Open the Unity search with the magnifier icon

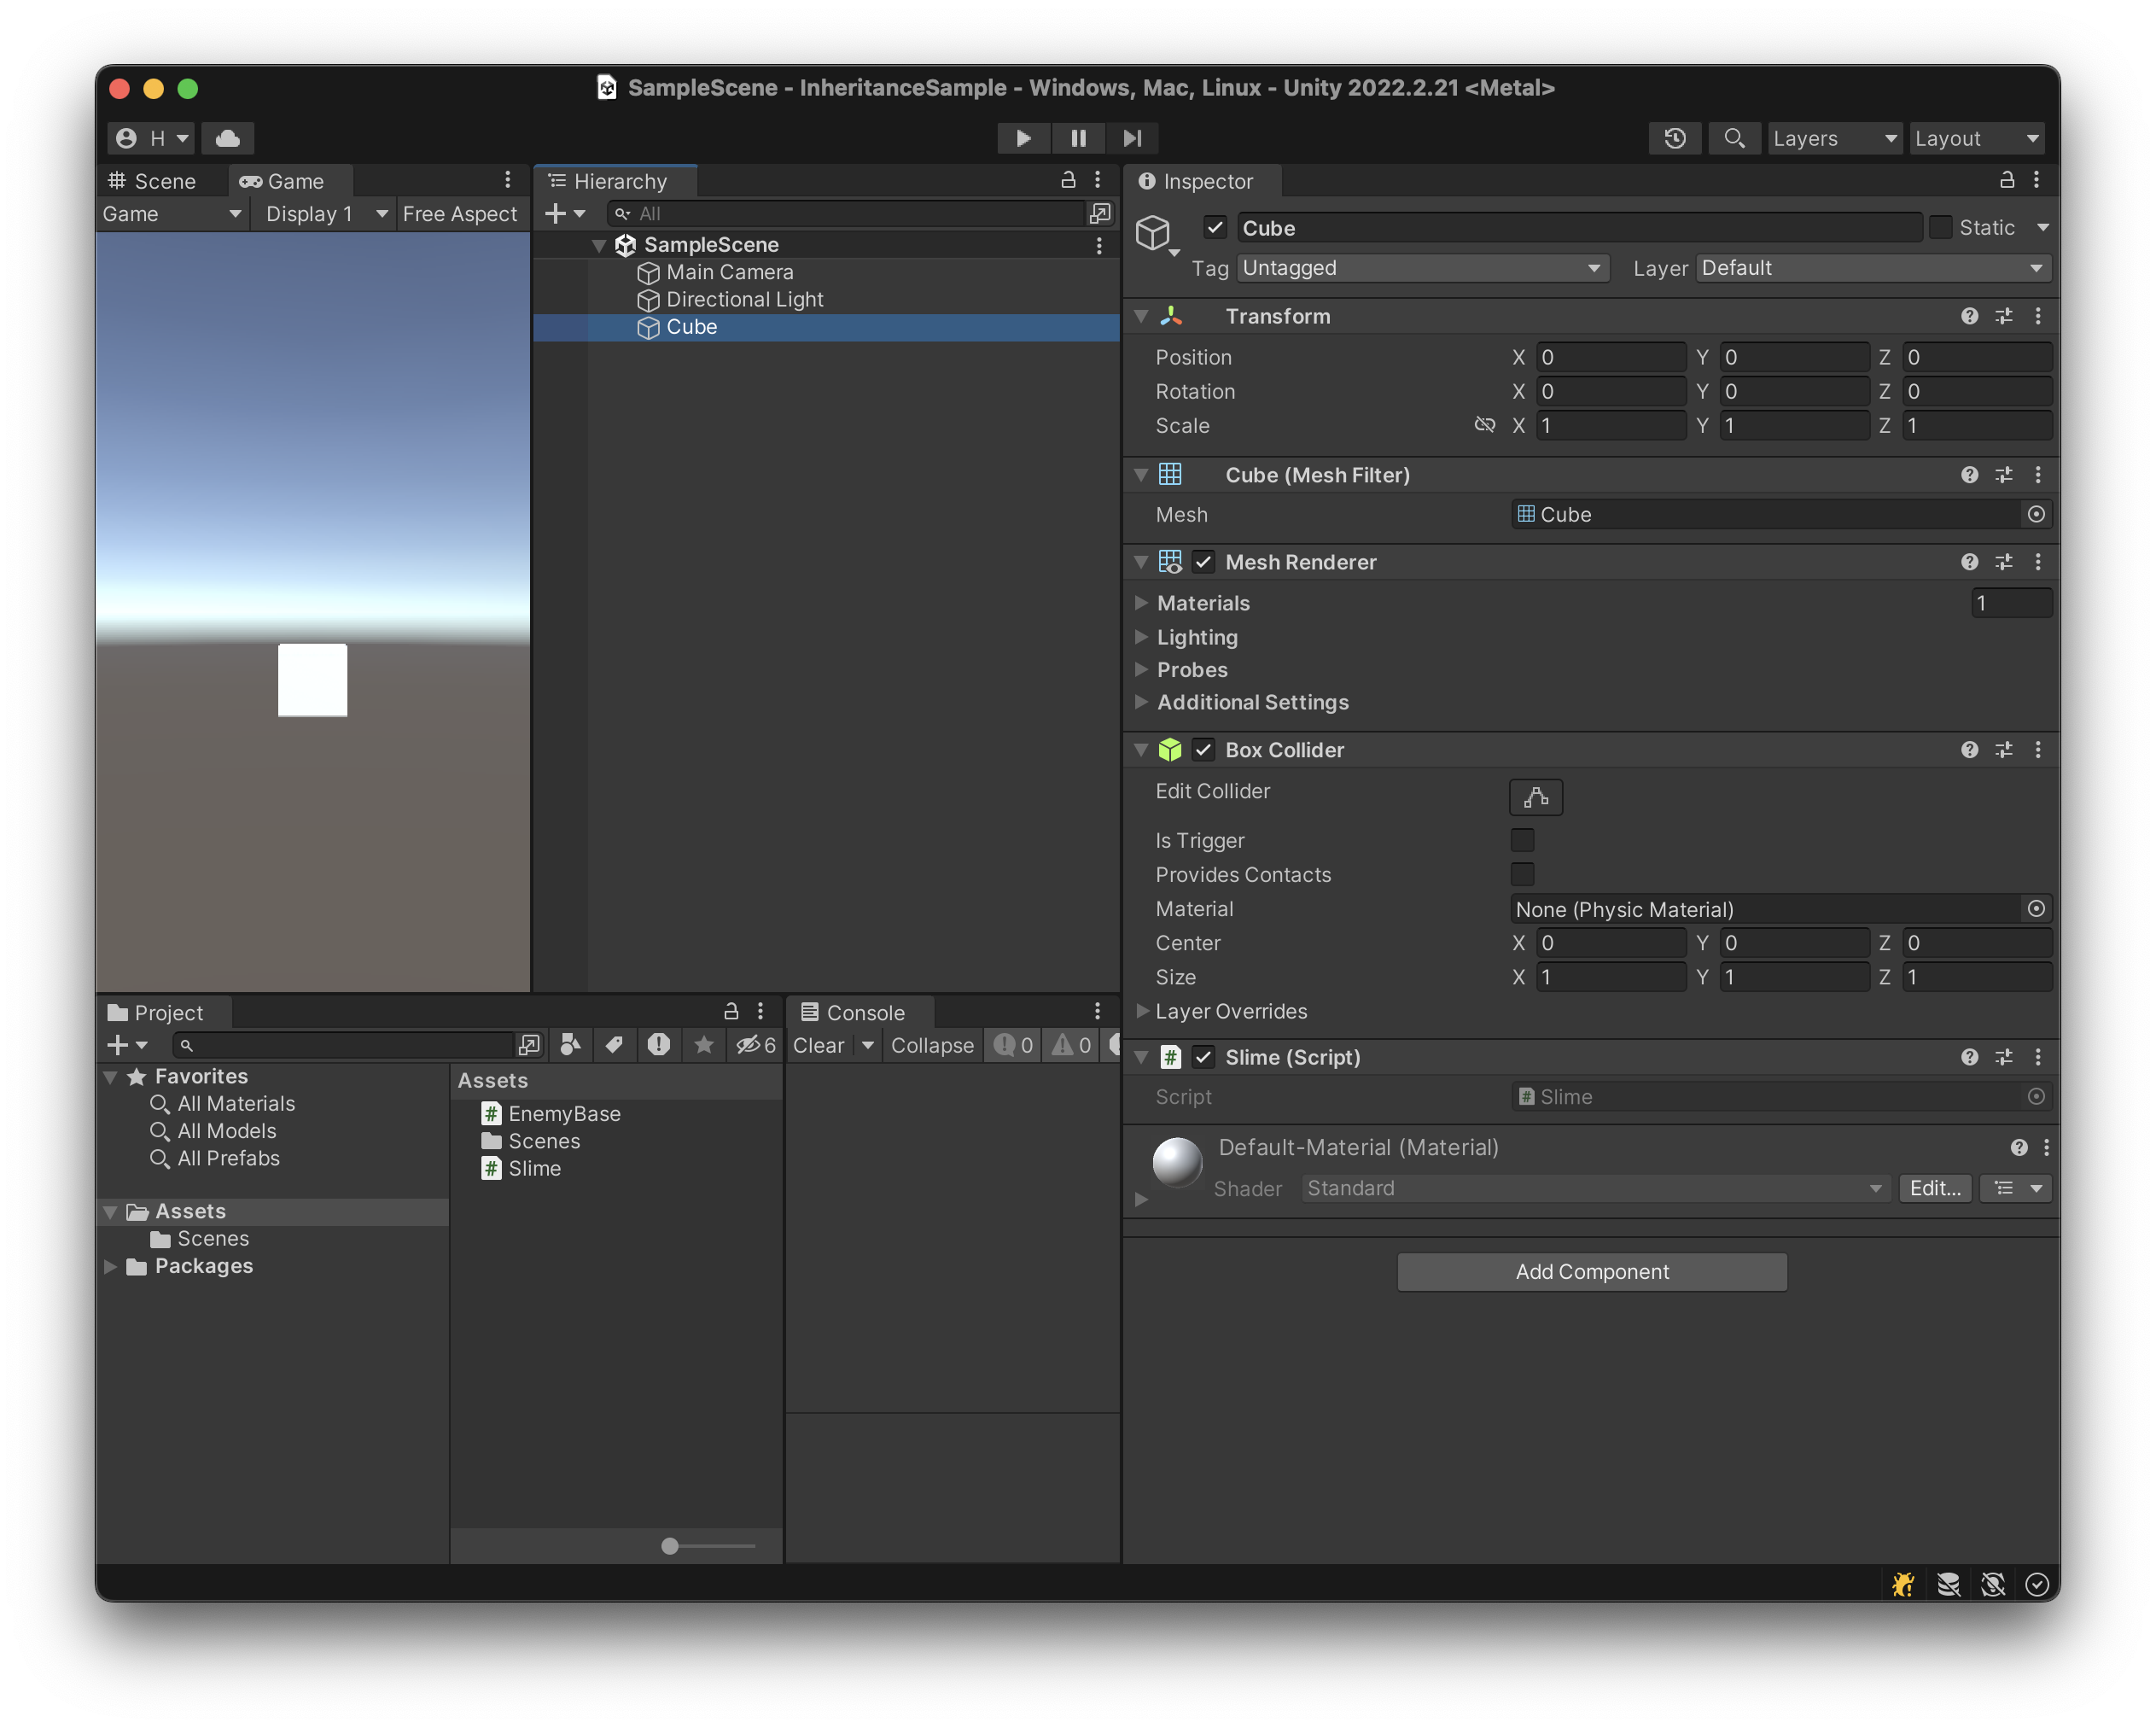click(1734, 138)
